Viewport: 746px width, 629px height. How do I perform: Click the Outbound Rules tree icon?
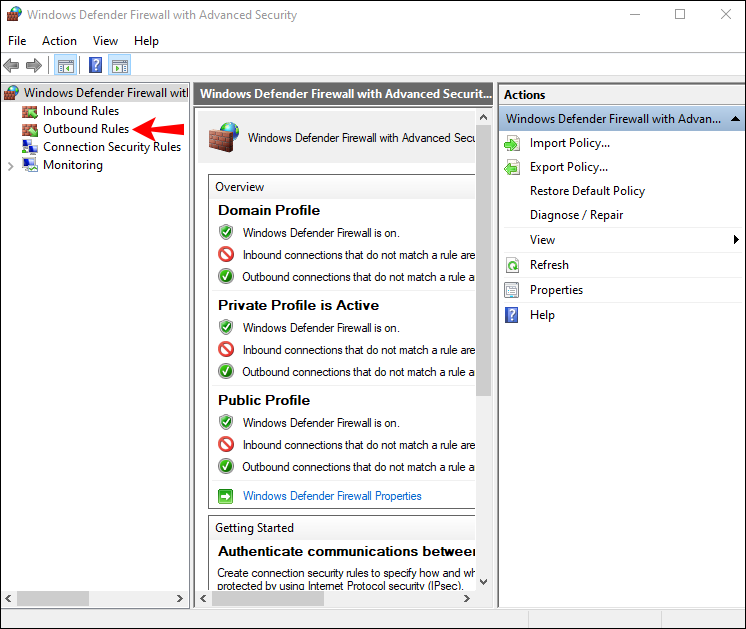(29, 129)
